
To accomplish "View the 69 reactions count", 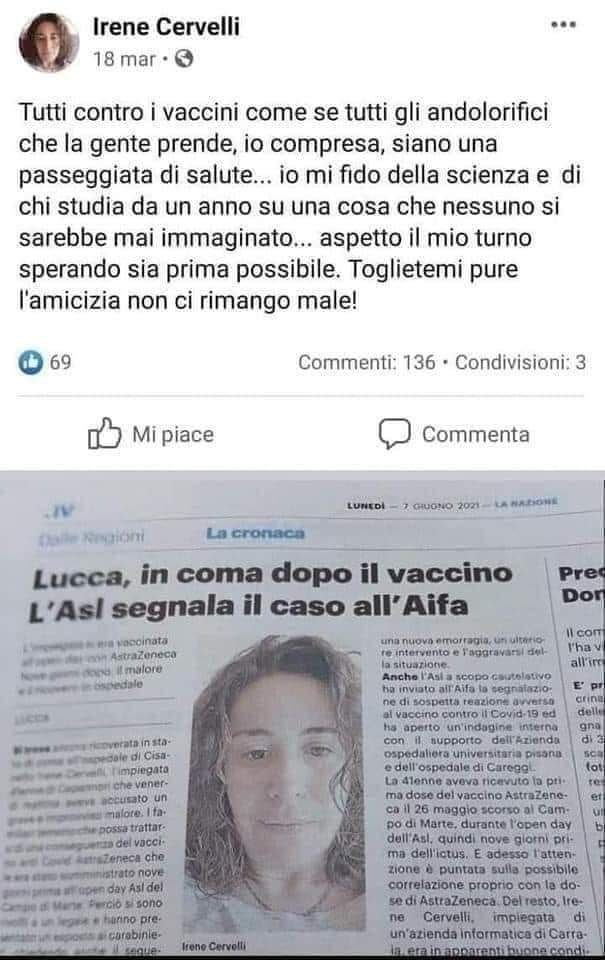I will 61,362.
